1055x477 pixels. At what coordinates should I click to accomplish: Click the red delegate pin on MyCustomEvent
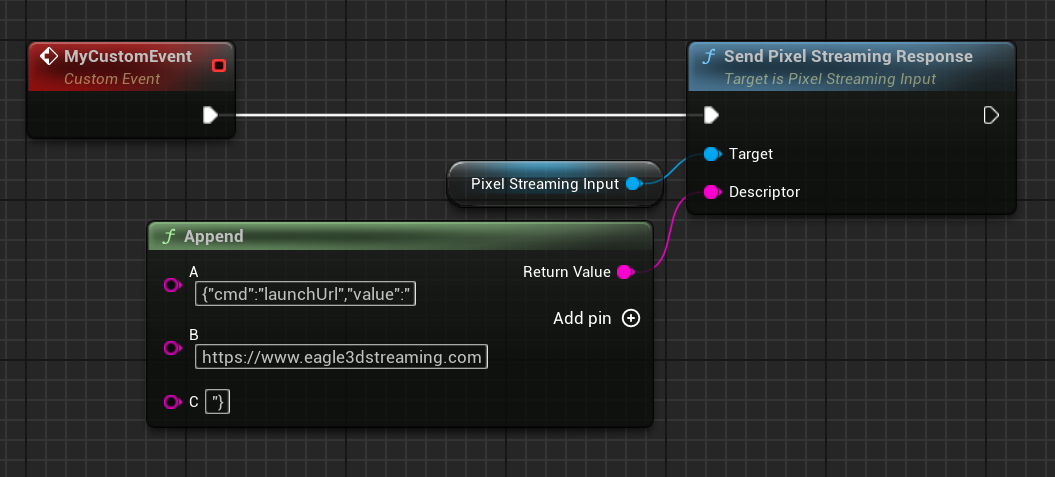pyautogui.click(x=219, y=66)
